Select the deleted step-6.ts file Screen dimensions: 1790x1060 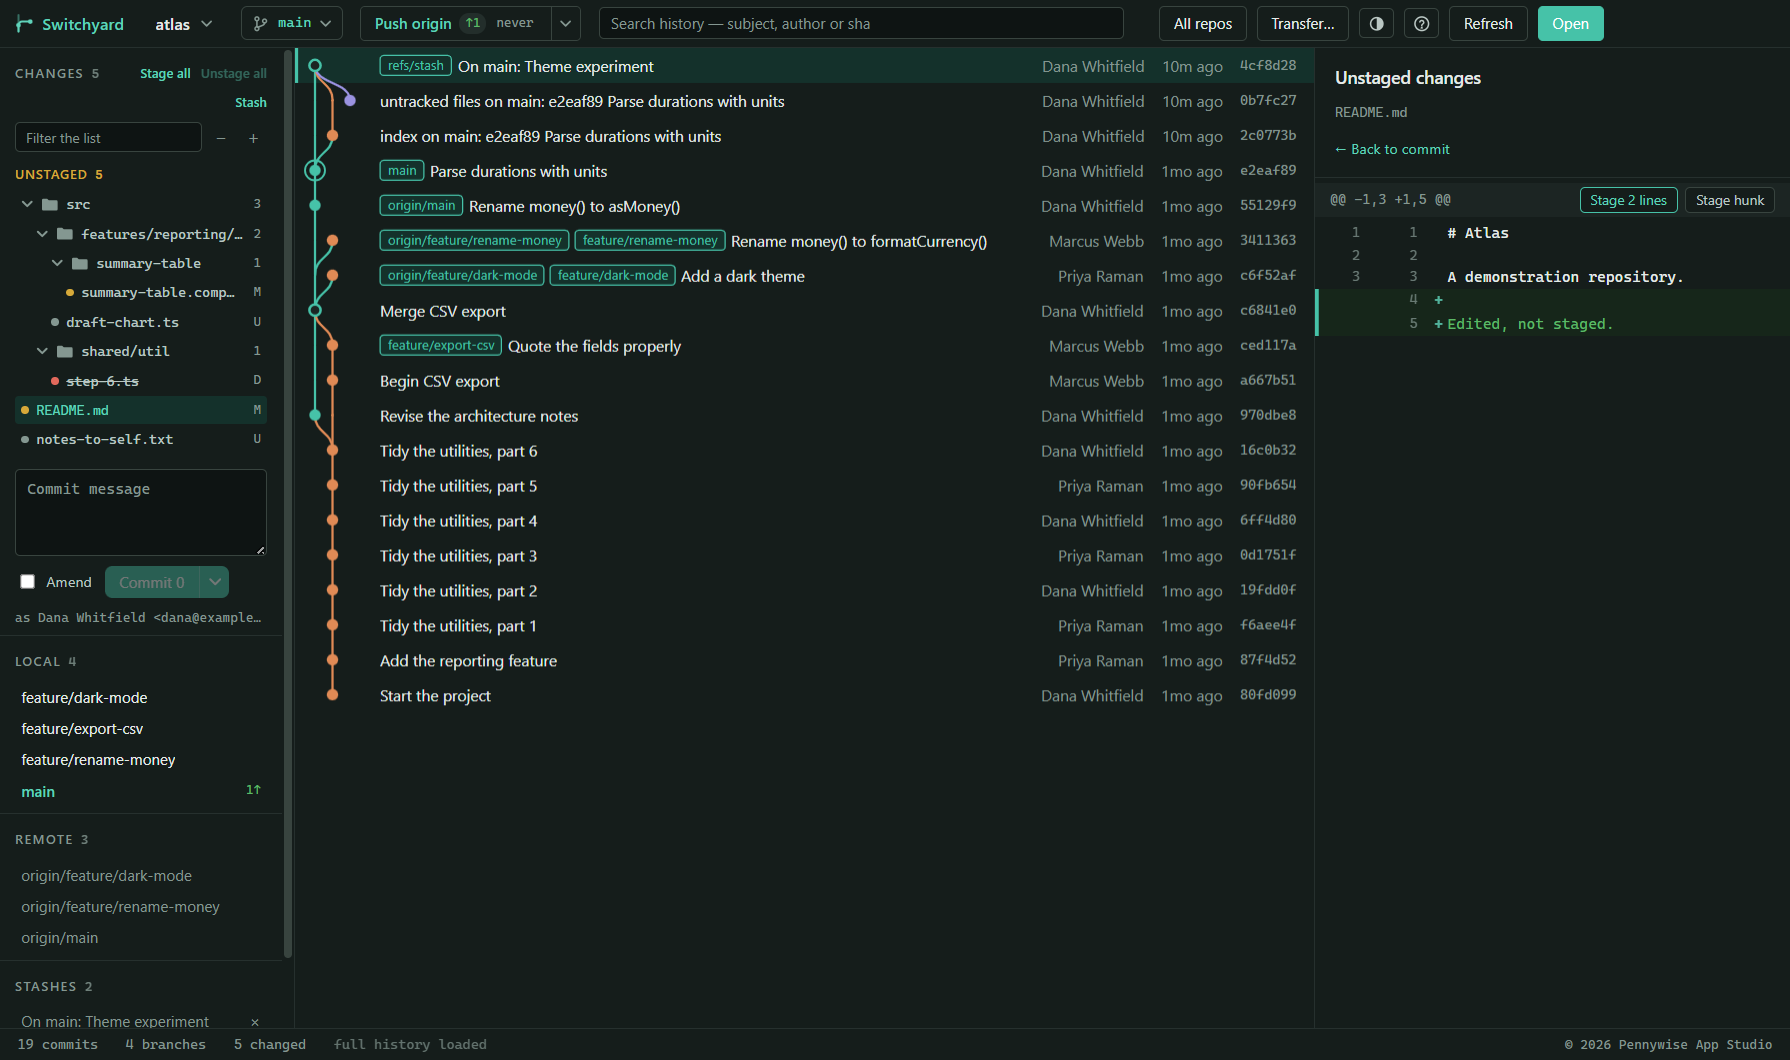coord(141,381)
